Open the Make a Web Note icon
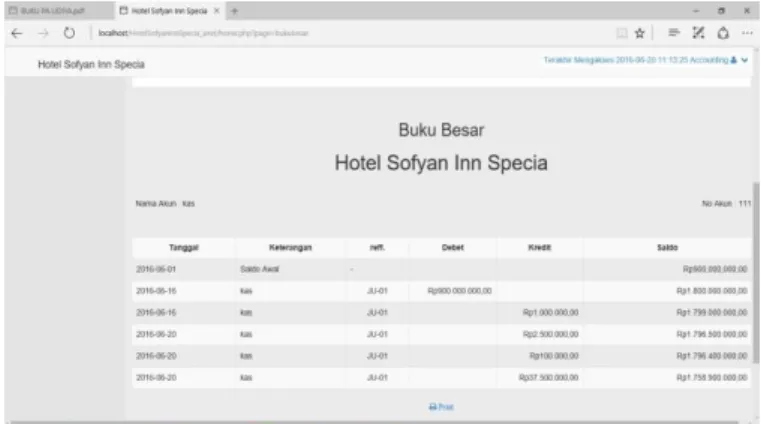Image resolution: width=761 pixels, height=424 pixels. pos(698,33)
